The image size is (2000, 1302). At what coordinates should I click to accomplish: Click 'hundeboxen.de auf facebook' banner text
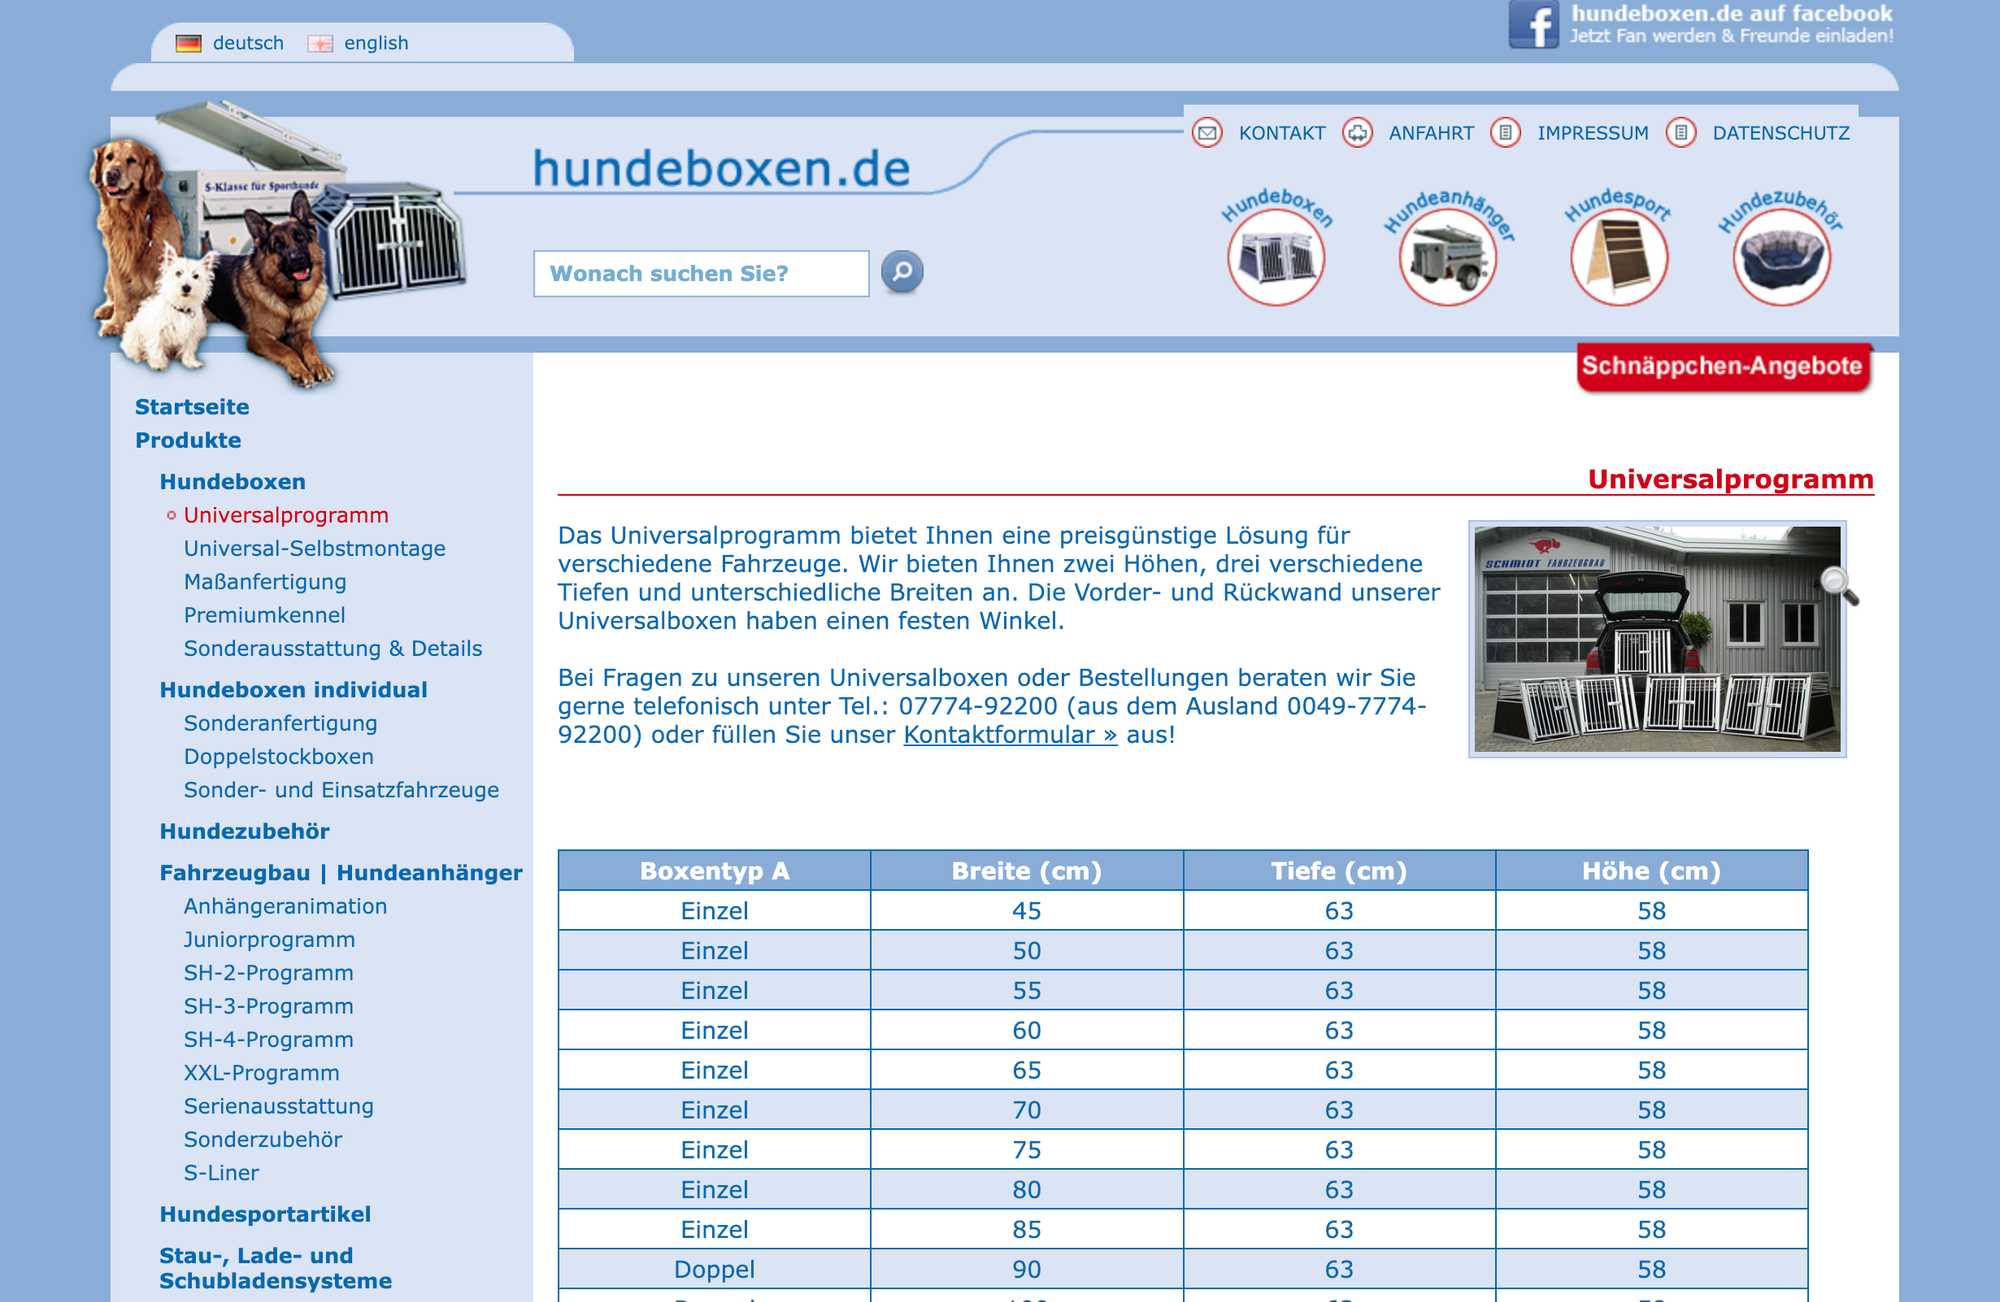coord(1731,13)
